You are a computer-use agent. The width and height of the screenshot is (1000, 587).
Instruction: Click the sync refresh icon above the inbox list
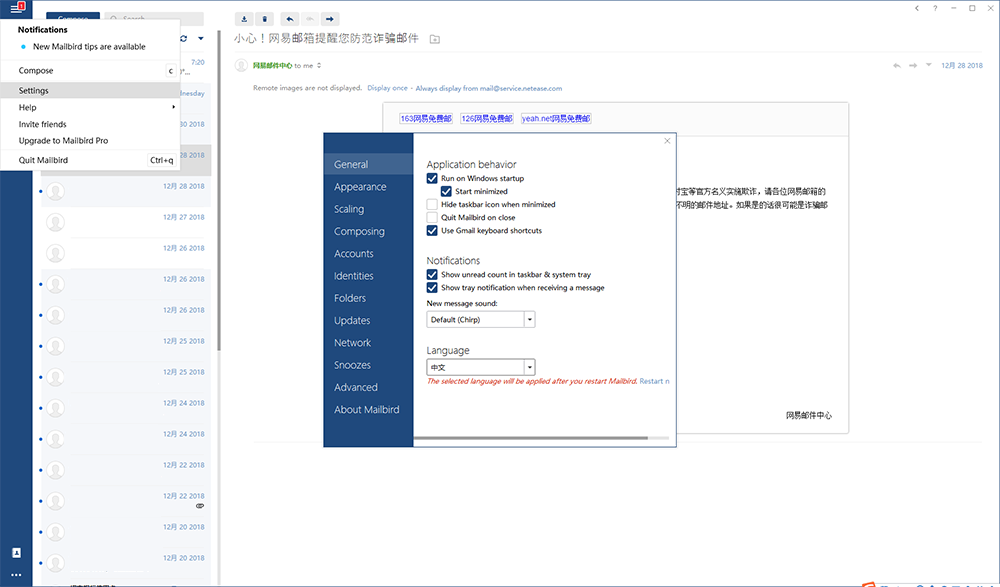coord(184,39)
